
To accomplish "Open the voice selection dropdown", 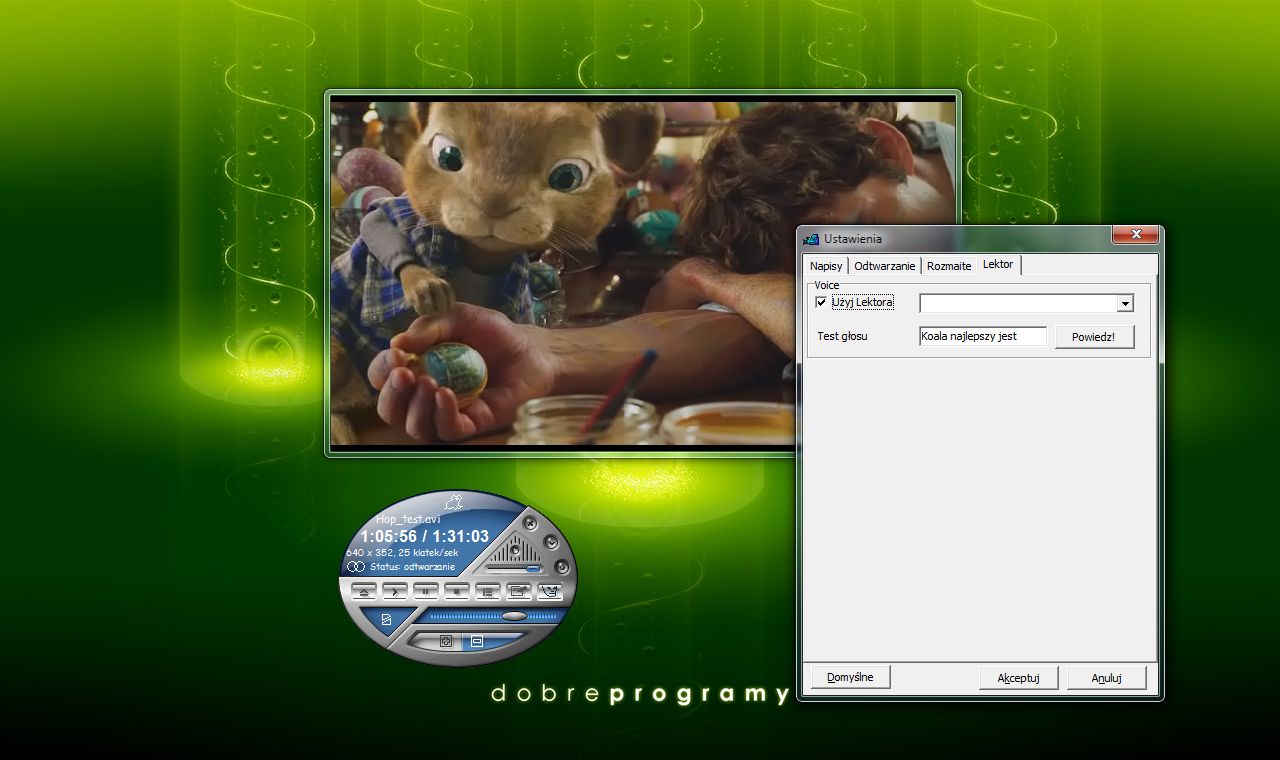I will click(1125, 303).
